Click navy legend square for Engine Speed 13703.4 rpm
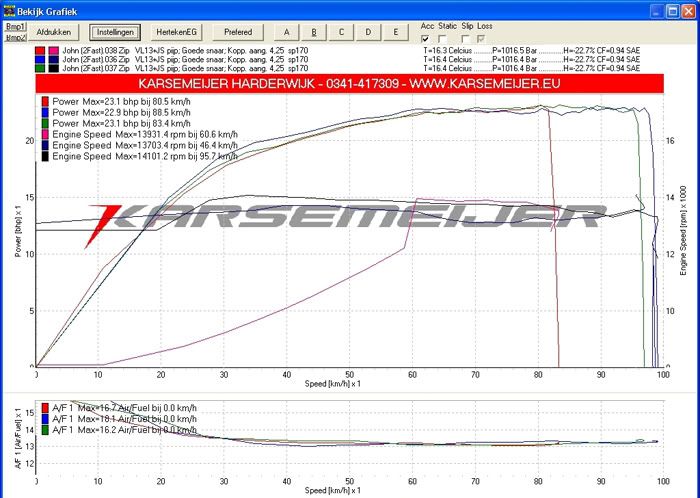This screenshot has height=498, width=700. point(45,145)
